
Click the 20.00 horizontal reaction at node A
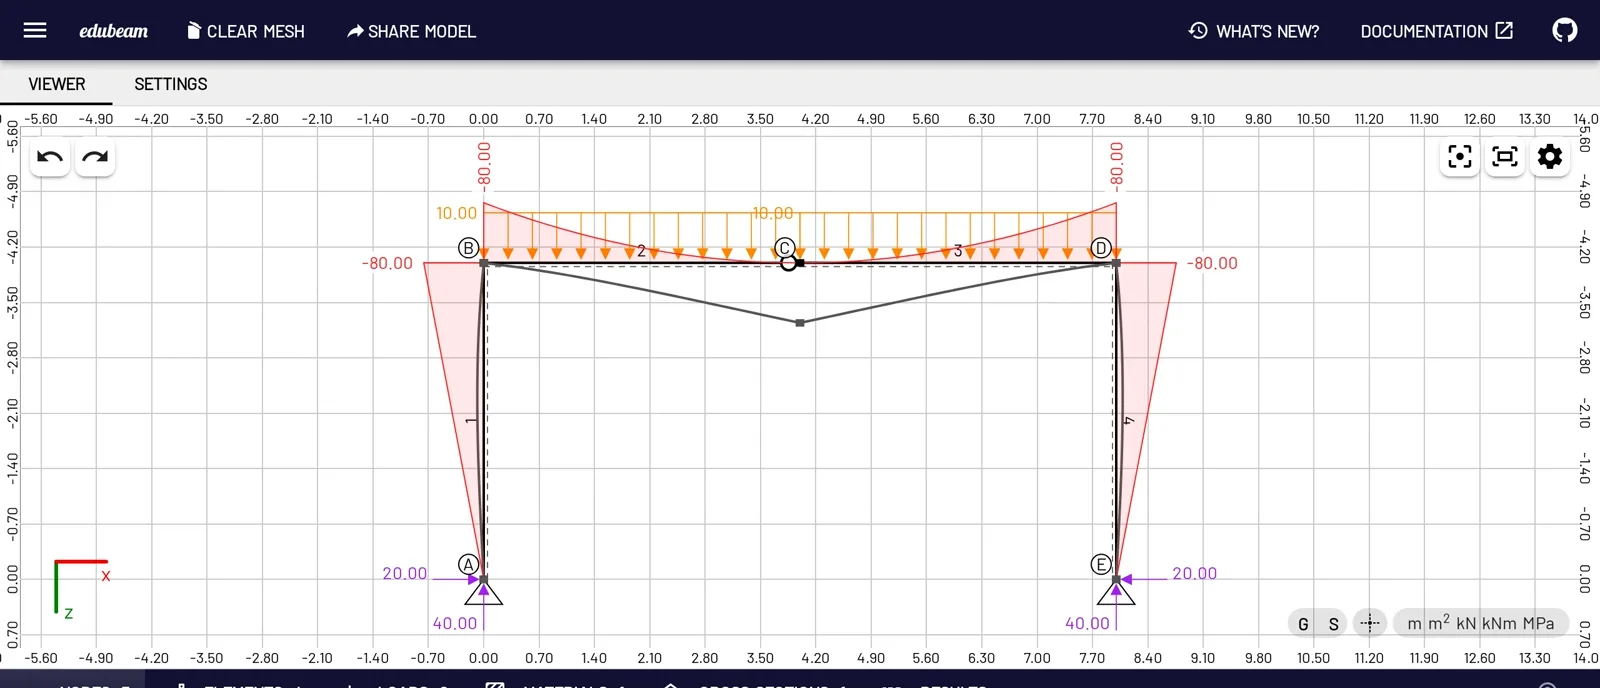[x=404, y=573]
